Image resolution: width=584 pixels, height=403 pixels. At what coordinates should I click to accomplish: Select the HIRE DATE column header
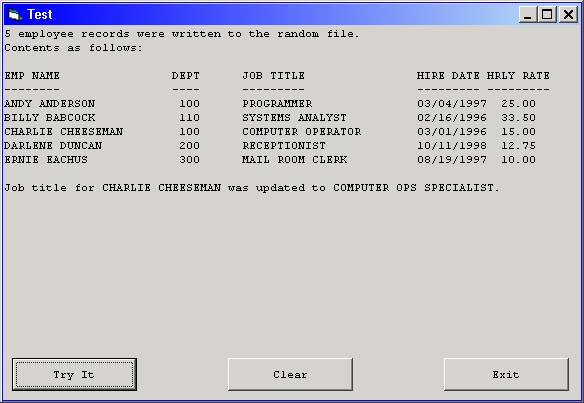448,76
